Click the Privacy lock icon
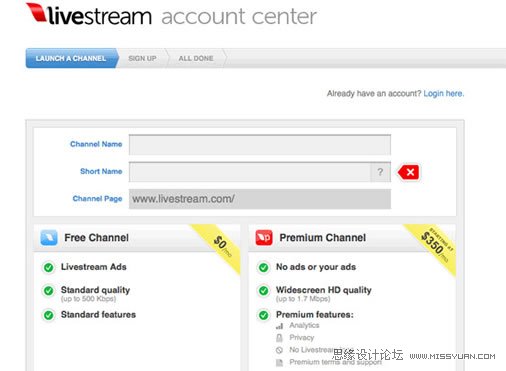The height and width of the screenshot is (371, 506). [279, 338]
